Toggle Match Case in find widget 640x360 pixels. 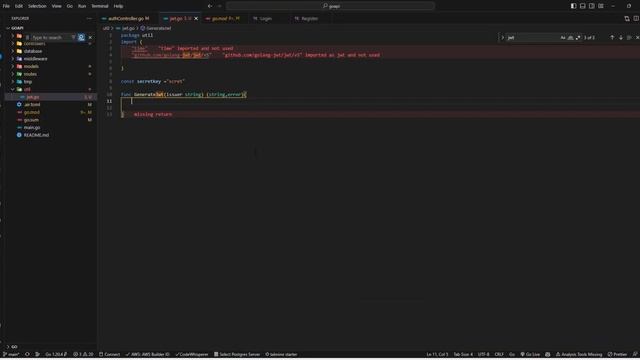coord(563,38)
